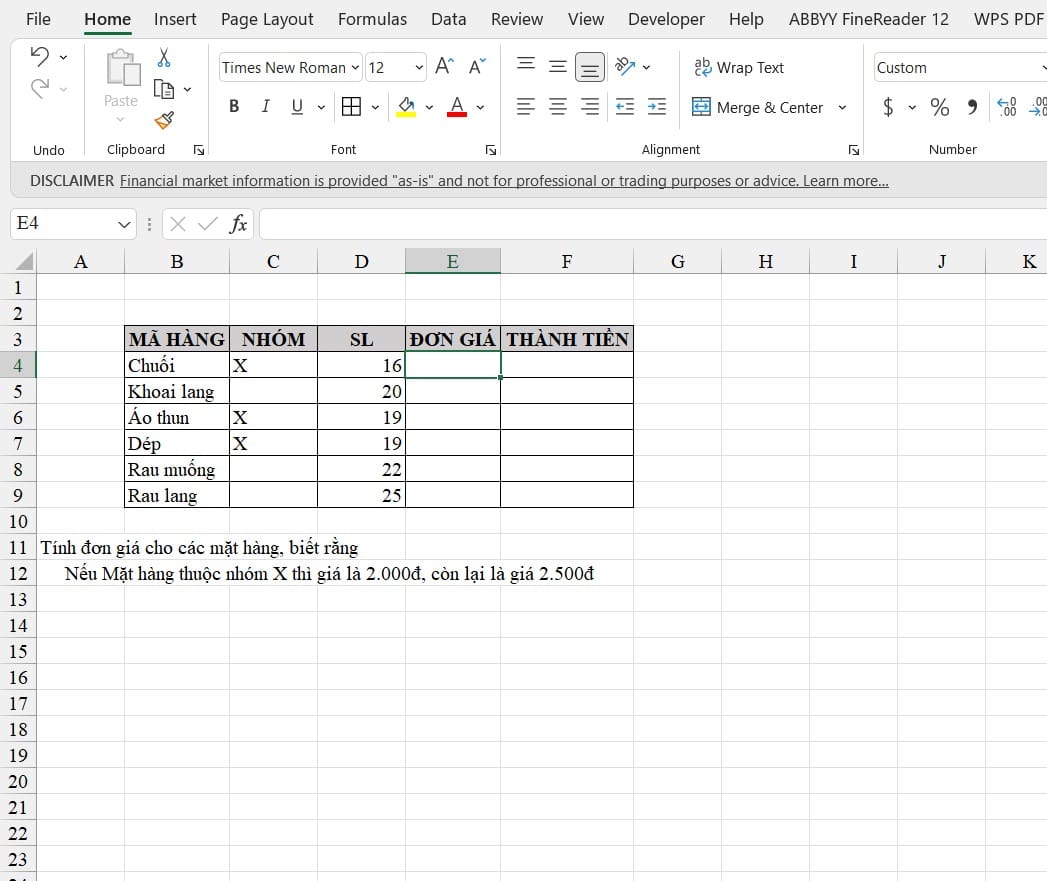Toggle Wrap Text on selected cell
Viewport: 1047px width, 881px height.
(739, 67)
